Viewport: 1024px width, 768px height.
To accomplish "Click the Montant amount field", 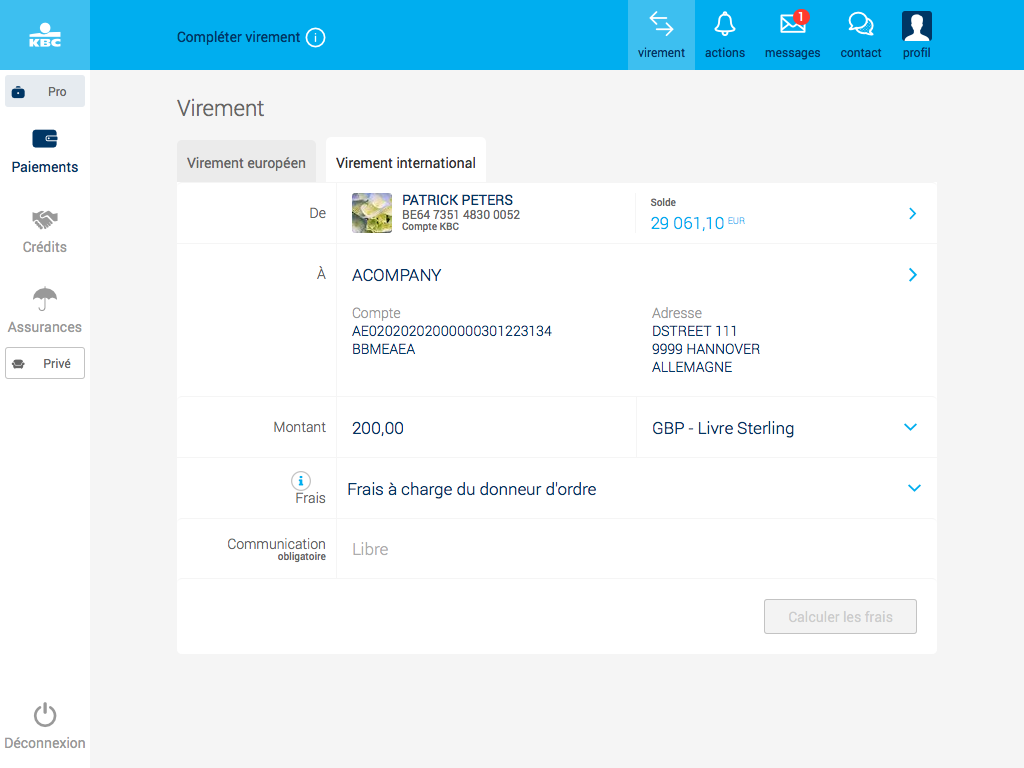I will (x=487, y=428).
